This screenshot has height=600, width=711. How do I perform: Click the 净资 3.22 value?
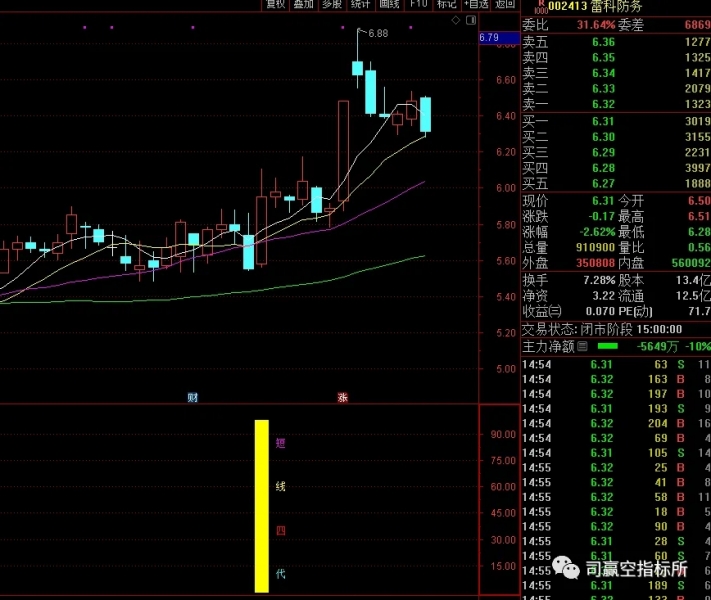(604, 296)
